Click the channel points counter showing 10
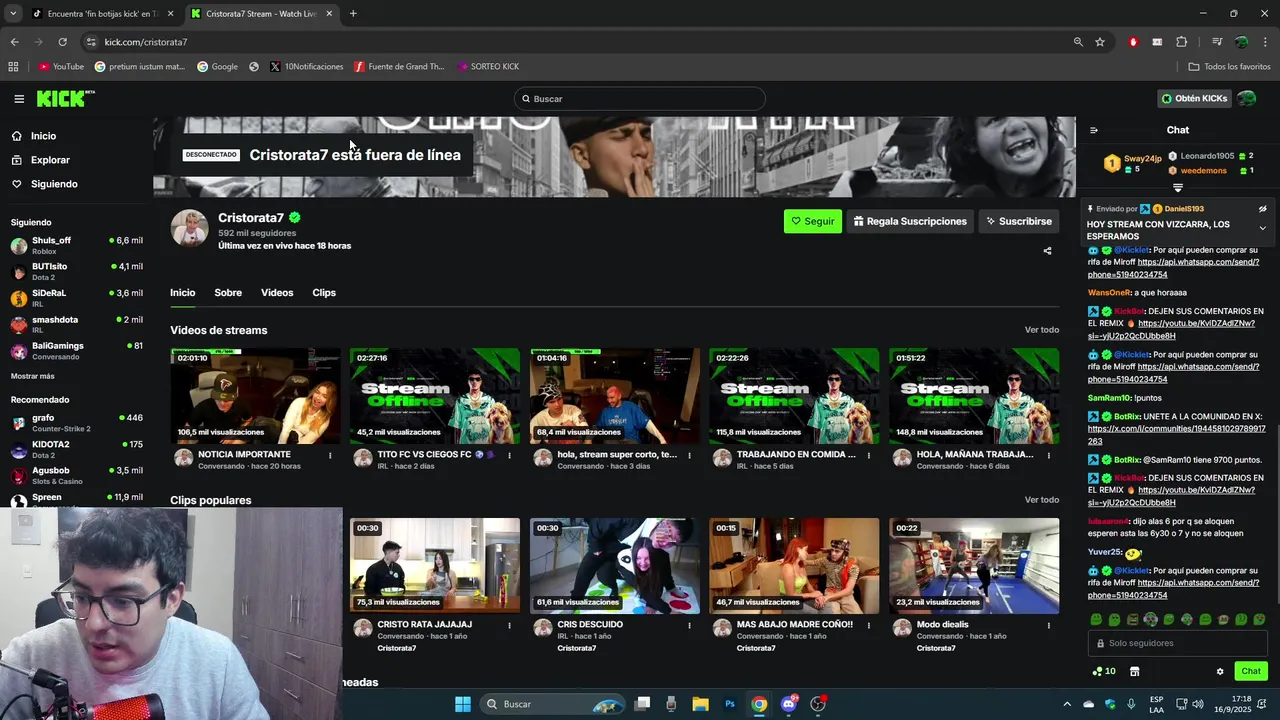The height and width of the screenshot is (720, 1280). pyautogui.click(x=1104, y=671)
